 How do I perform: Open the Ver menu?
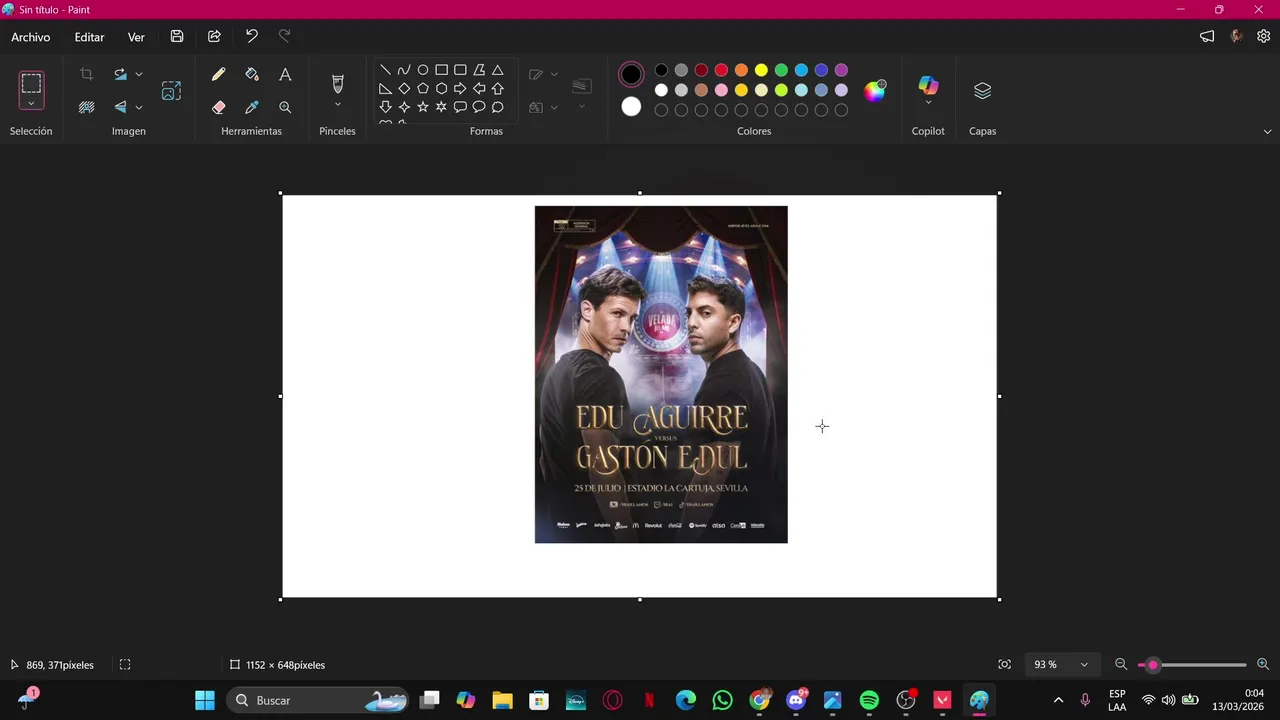click(136, 37)
